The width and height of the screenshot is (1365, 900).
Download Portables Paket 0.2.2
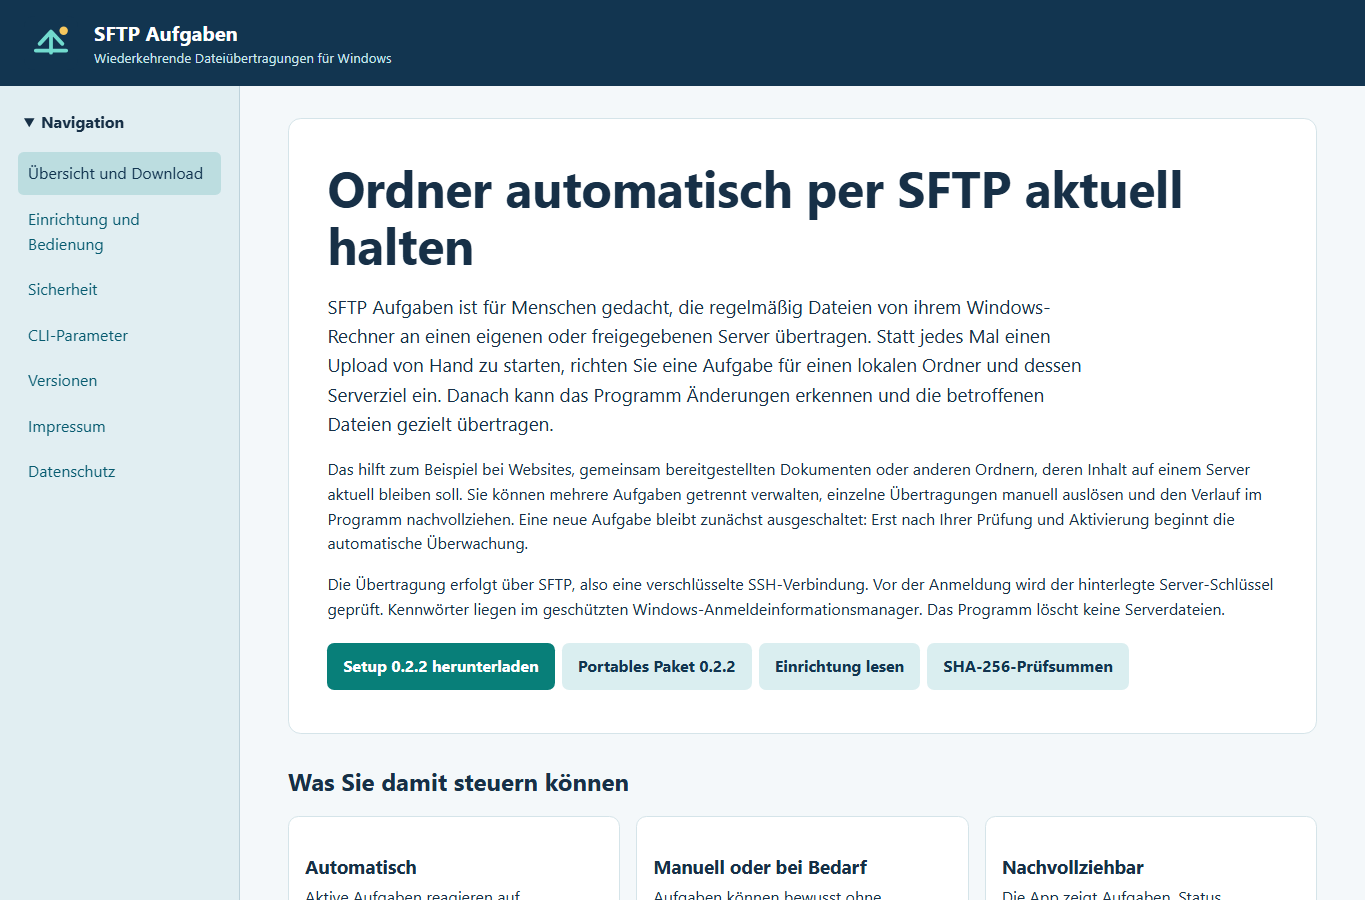click(657, 667)
